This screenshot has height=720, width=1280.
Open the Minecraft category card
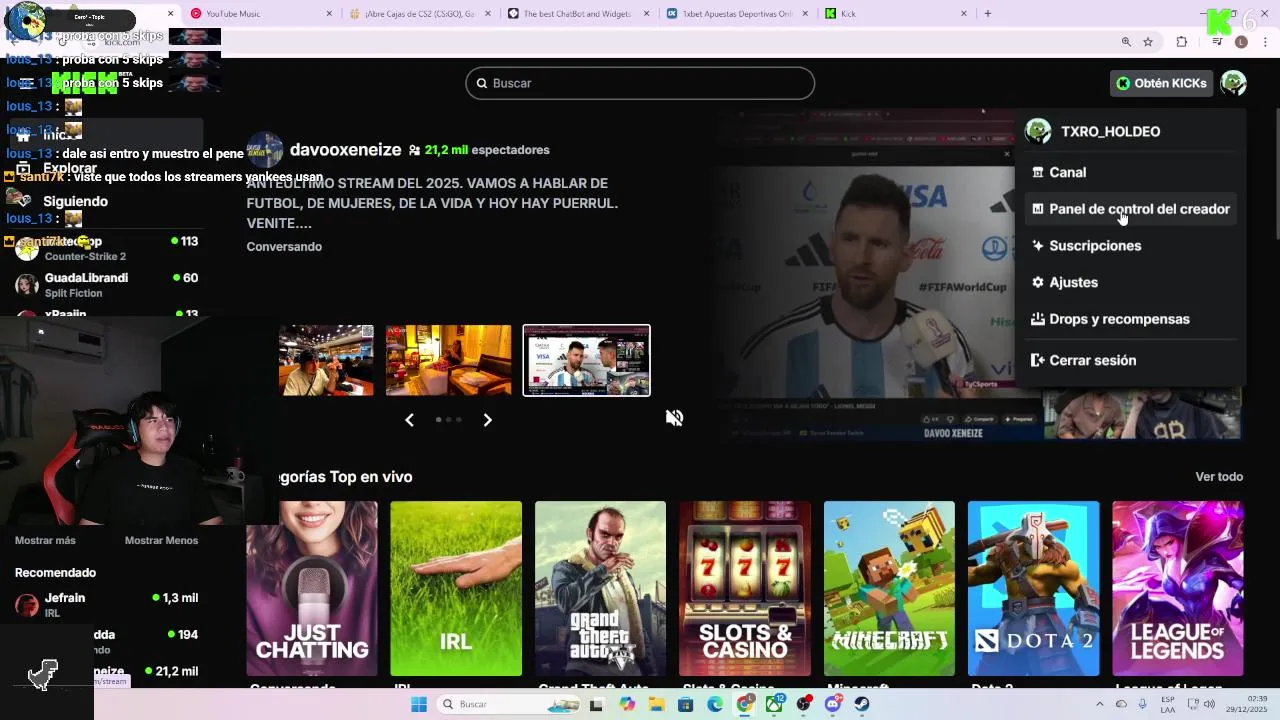click(889, 588)
